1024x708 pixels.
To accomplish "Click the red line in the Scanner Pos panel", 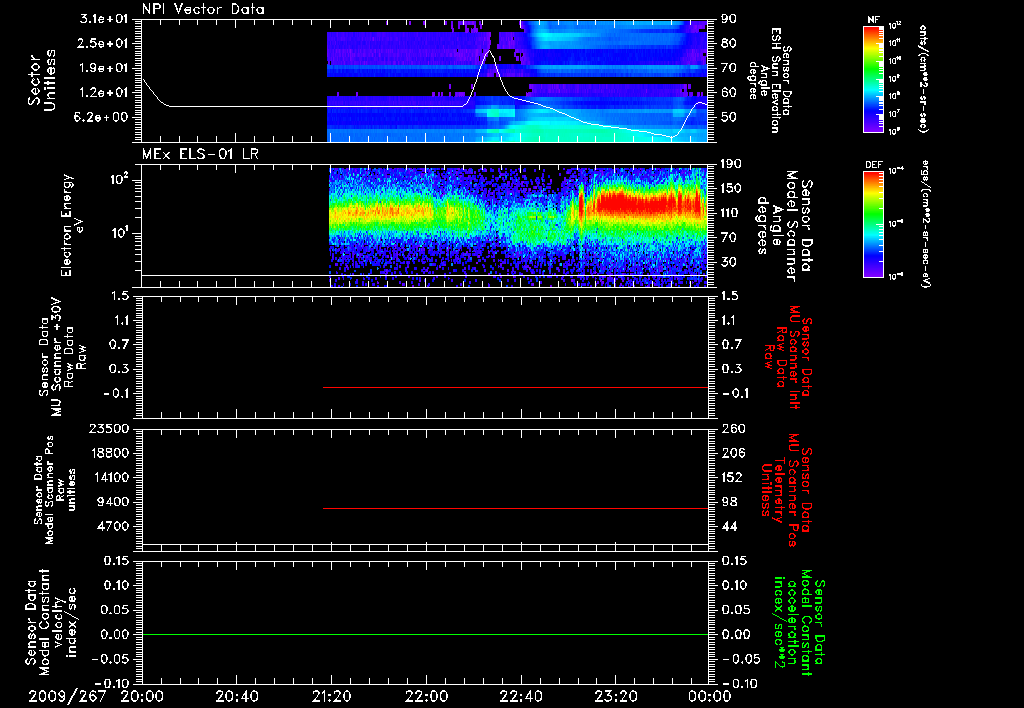I will [516, 508].
